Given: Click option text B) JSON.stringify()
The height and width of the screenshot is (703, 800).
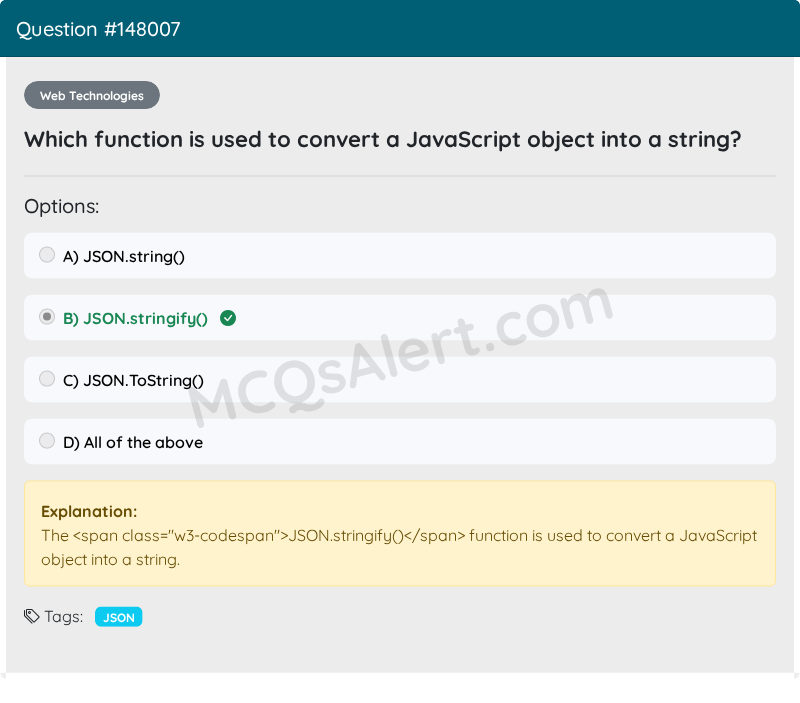Looking at the screenshot, I should (135, 319).
